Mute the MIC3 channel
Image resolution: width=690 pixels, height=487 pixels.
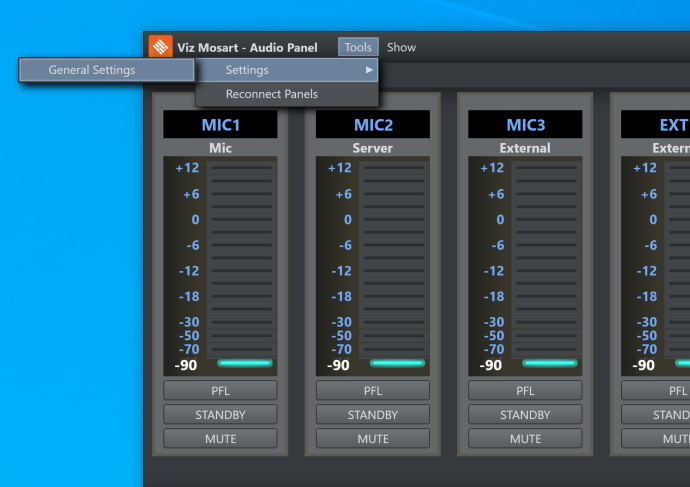coord(525,439)
